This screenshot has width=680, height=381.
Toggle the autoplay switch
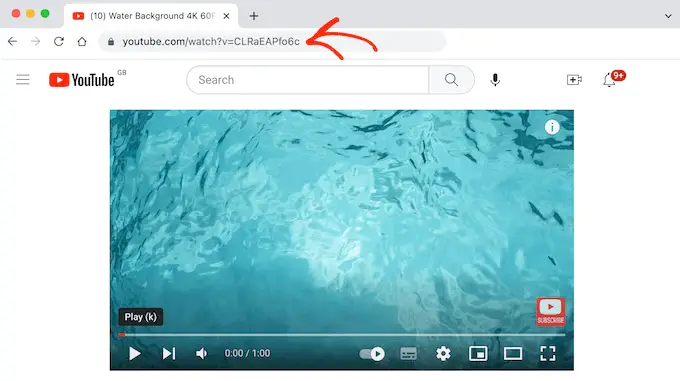click(x=372, y=354)
